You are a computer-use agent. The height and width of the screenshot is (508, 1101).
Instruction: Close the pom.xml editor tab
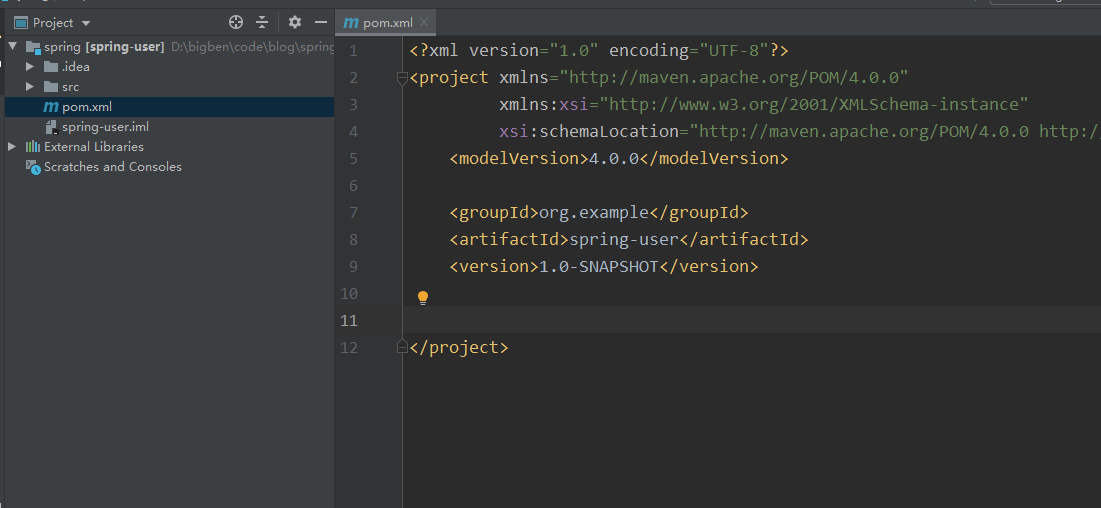[423, 22]
